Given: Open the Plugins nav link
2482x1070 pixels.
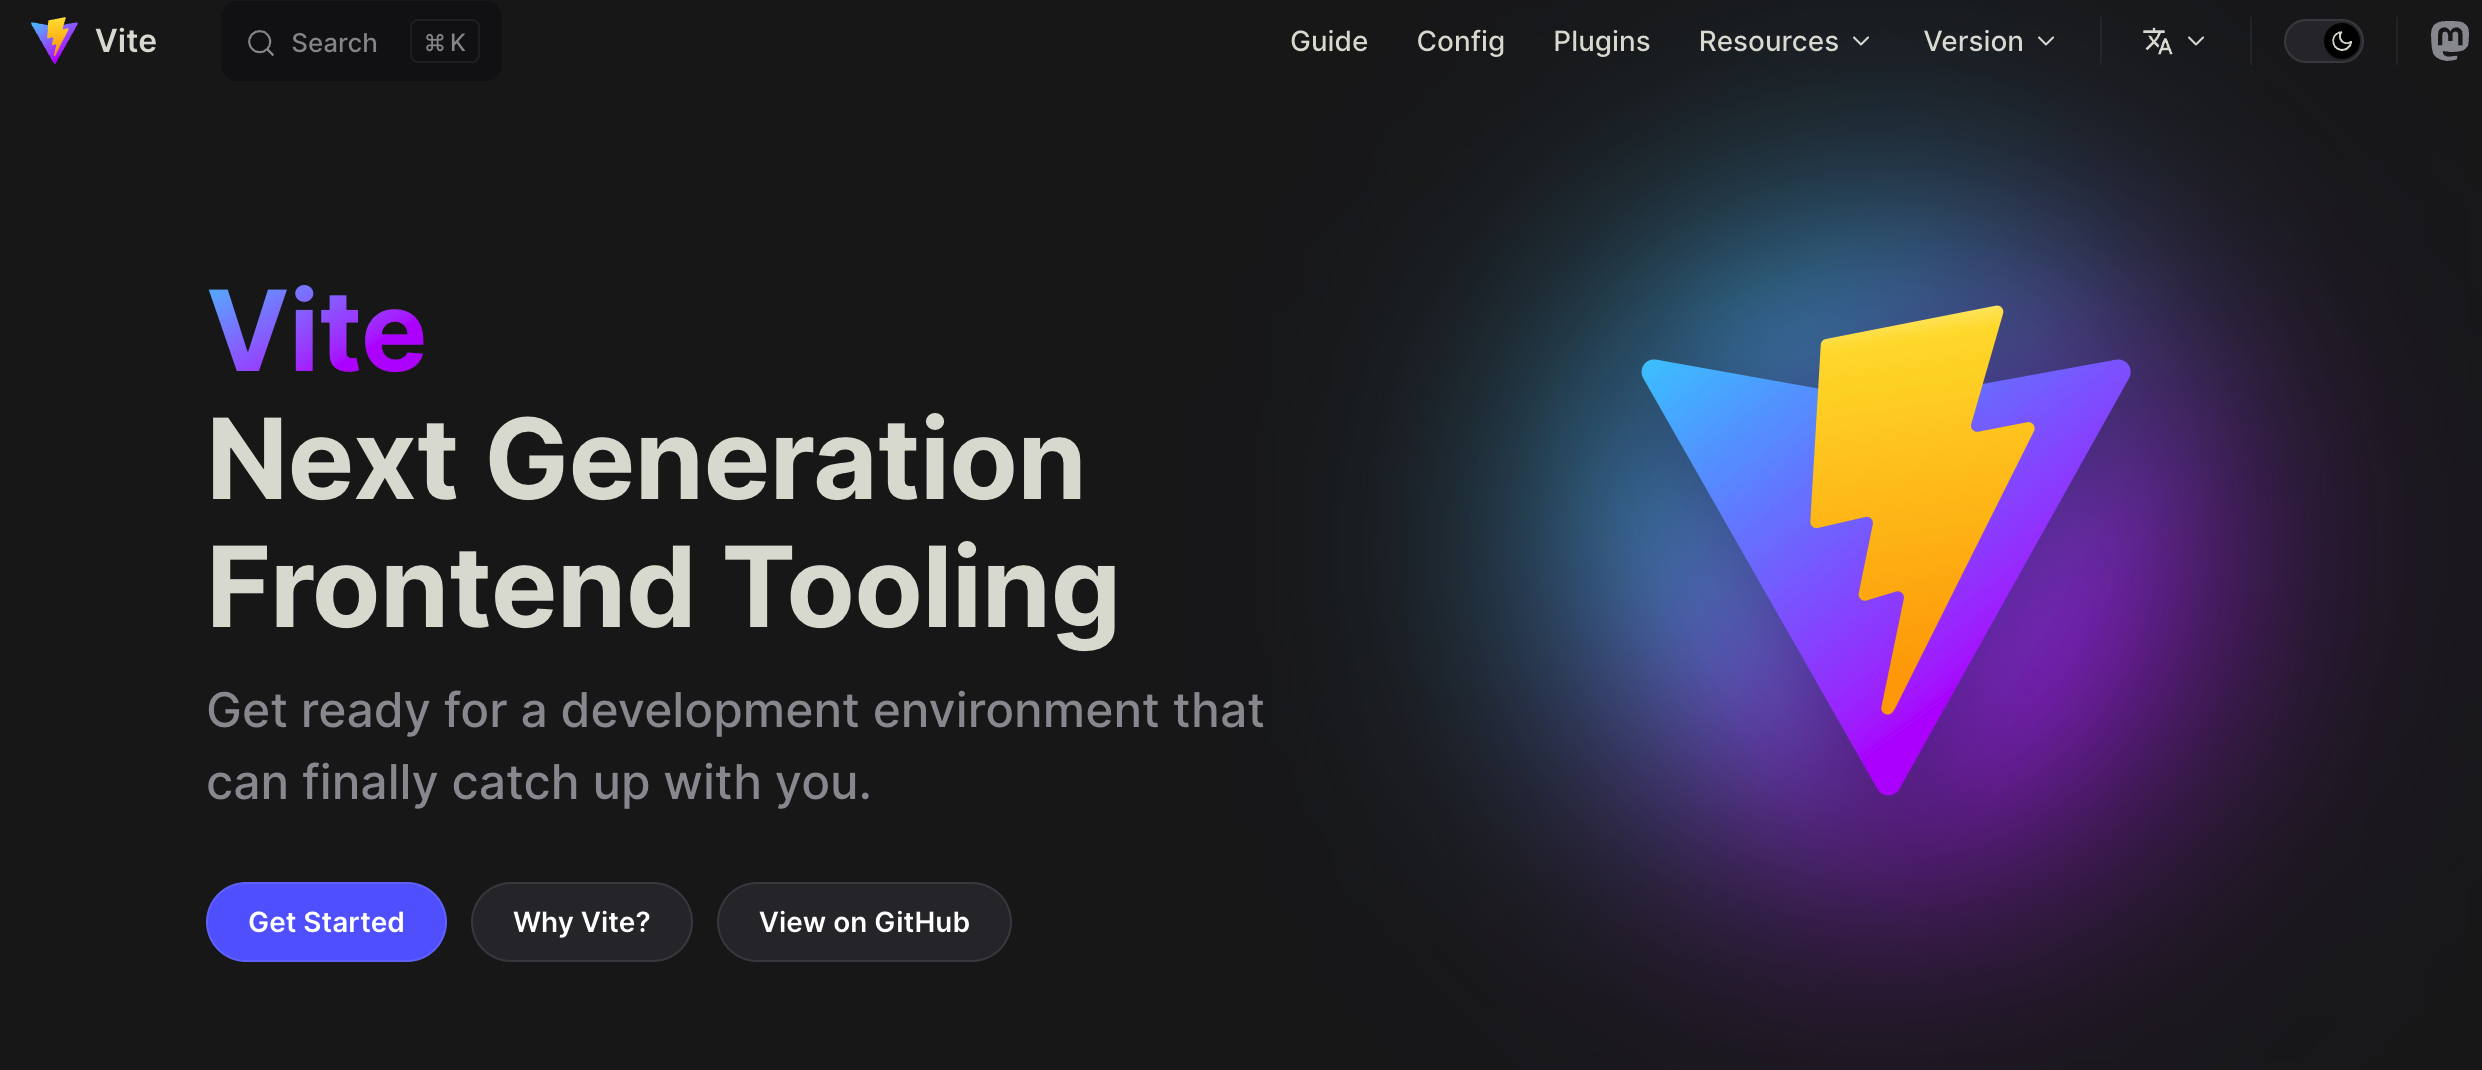Looking at the screenshot, I should (x=1601, y=41).
